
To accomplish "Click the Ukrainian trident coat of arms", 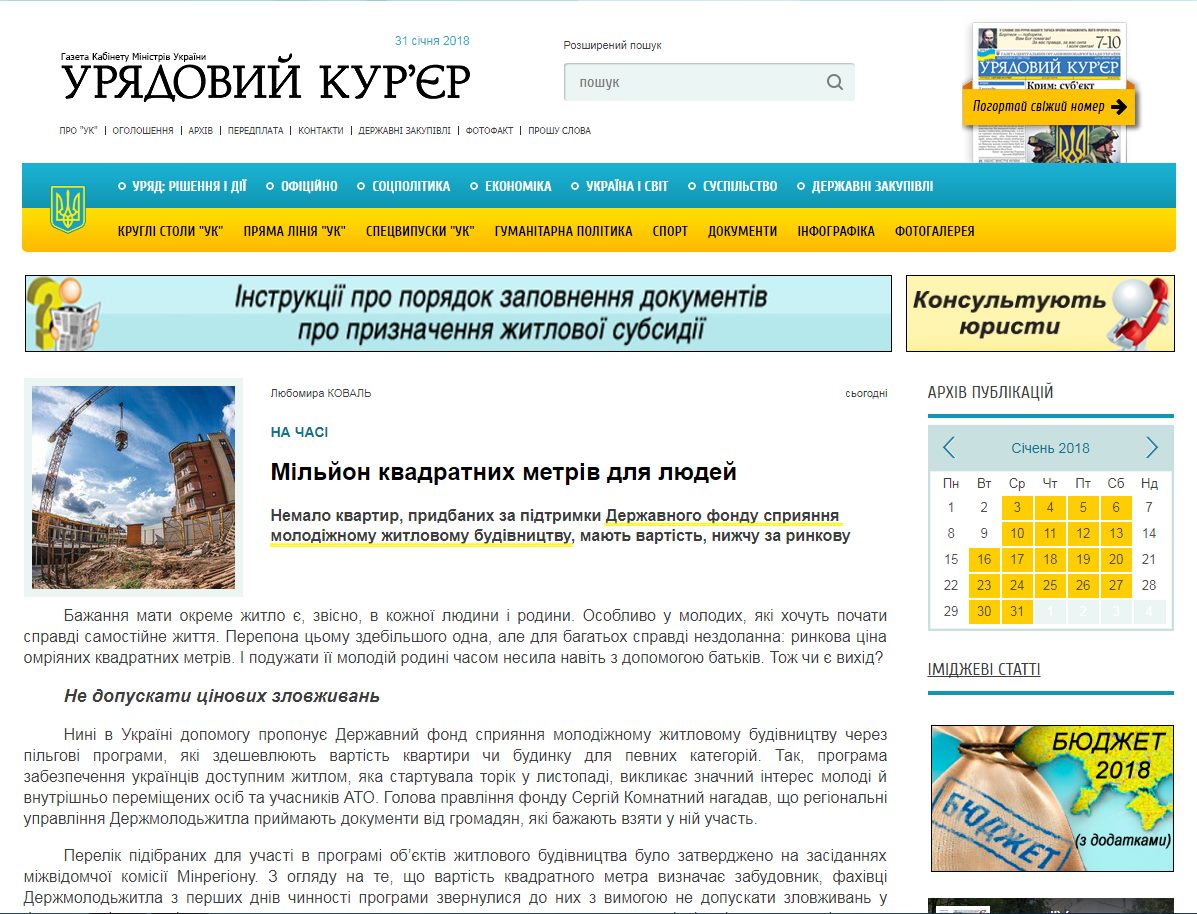I will (67, 208).
